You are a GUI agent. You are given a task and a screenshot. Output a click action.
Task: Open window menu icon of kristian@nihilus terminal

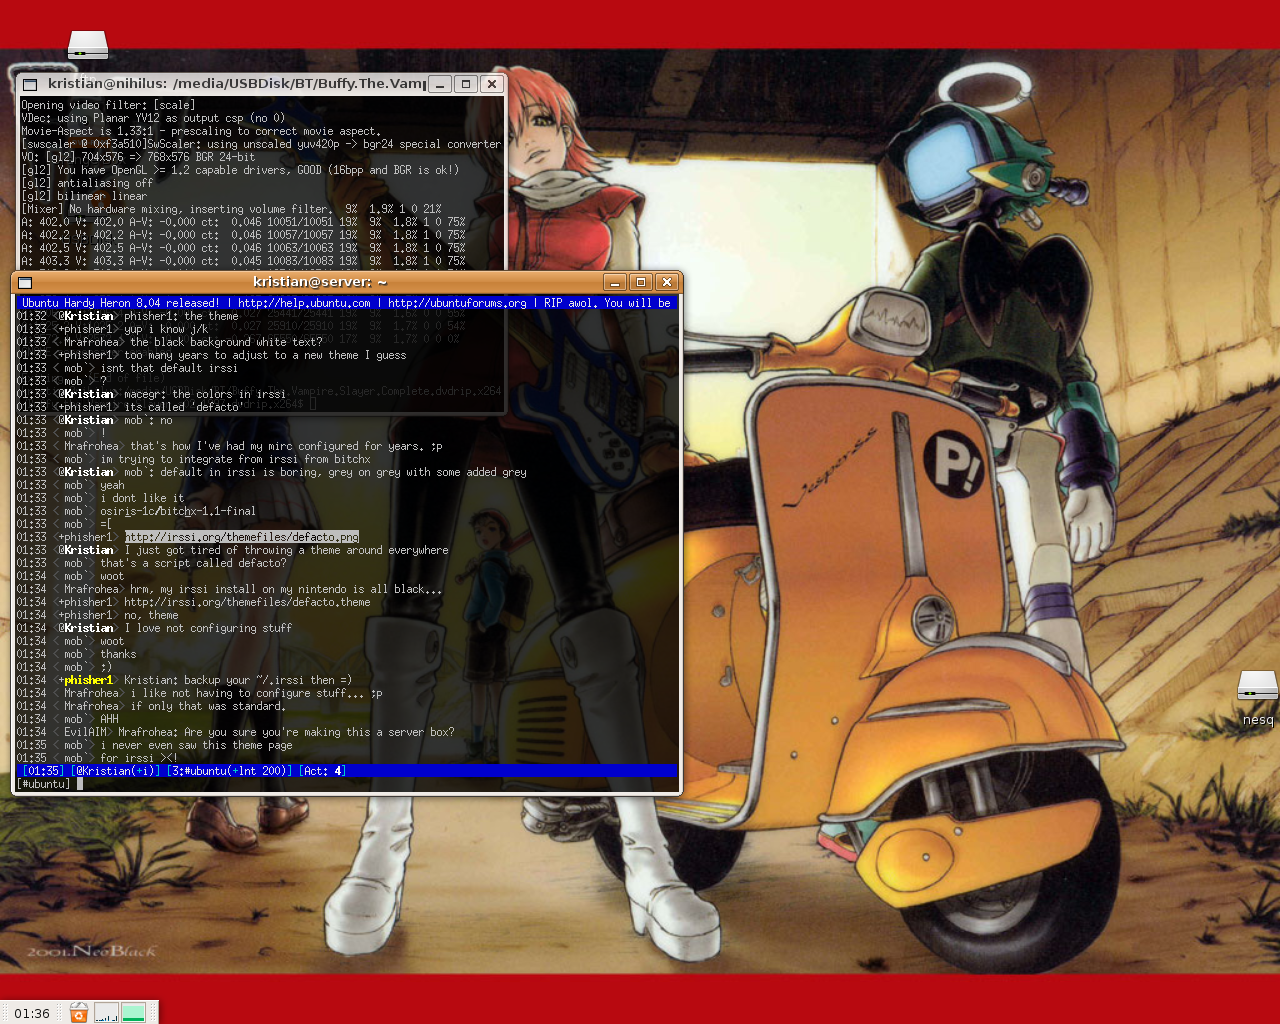tap(30, 84)
